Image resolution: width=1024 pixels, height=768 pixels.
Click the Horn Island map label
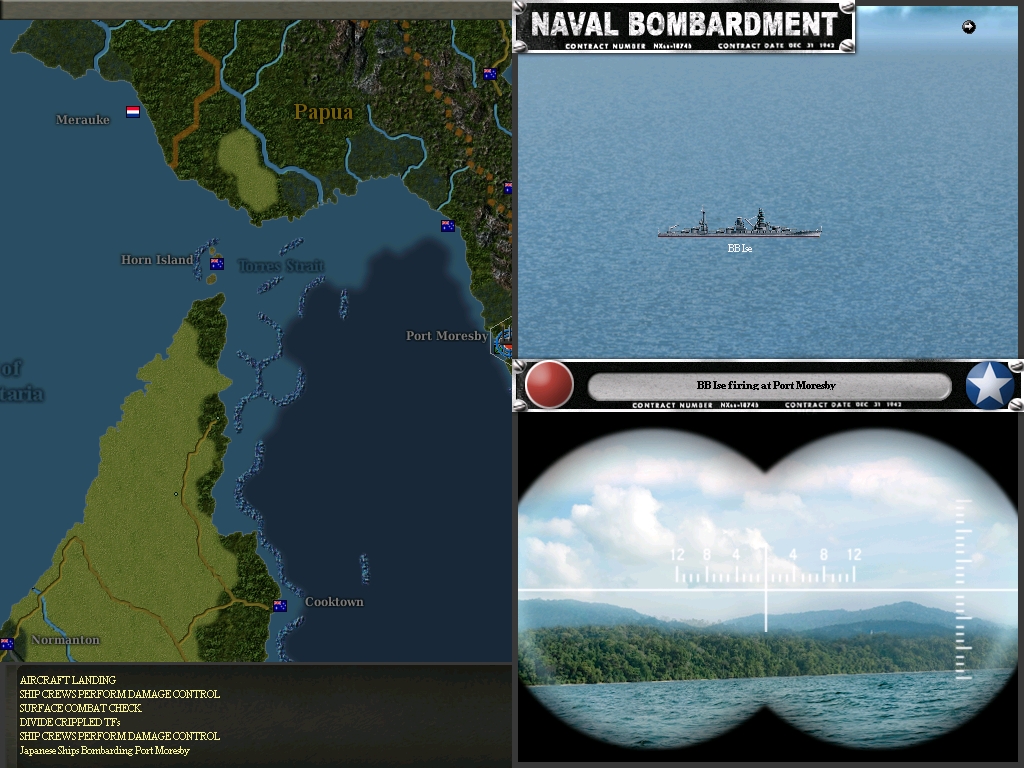[x=157, y=260]
